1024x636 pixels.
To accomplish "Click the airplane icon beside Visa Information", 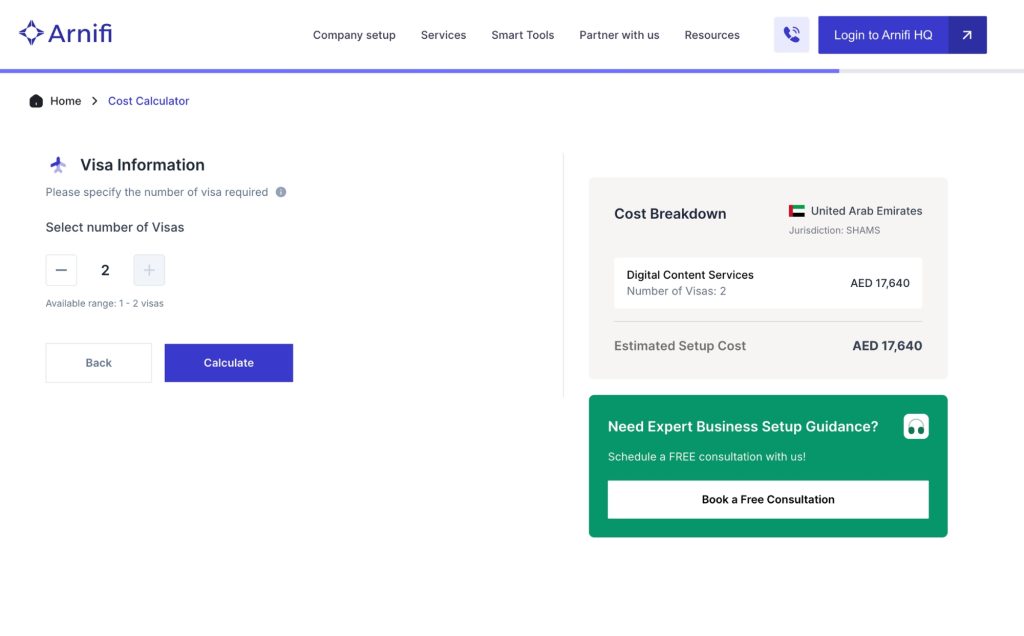I will click(57, 164).
